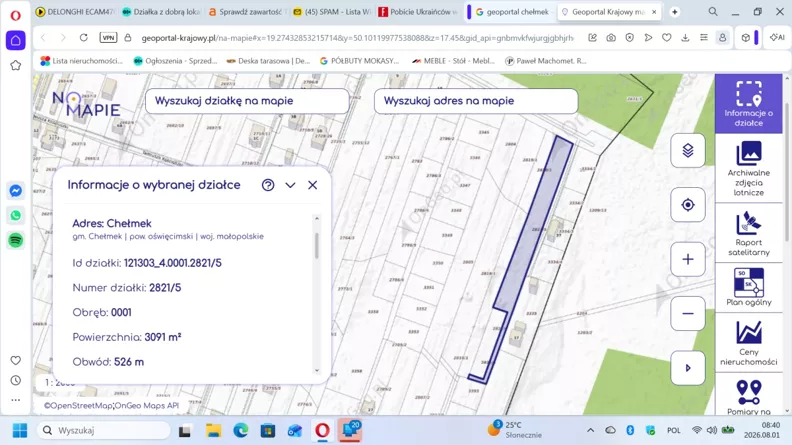Open history clock in Opera sidebar
792x445 pixels.
point(16,380)
